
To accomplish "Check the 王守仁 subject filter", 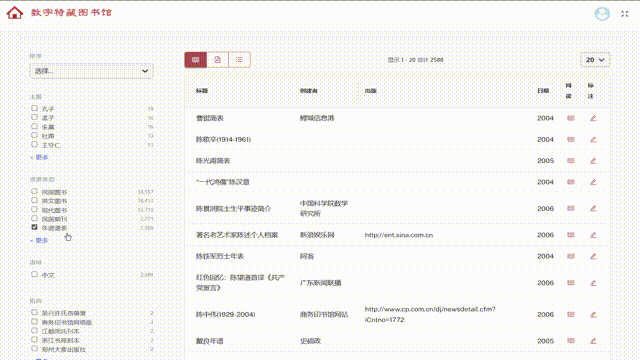I will [x=34, y=144].
